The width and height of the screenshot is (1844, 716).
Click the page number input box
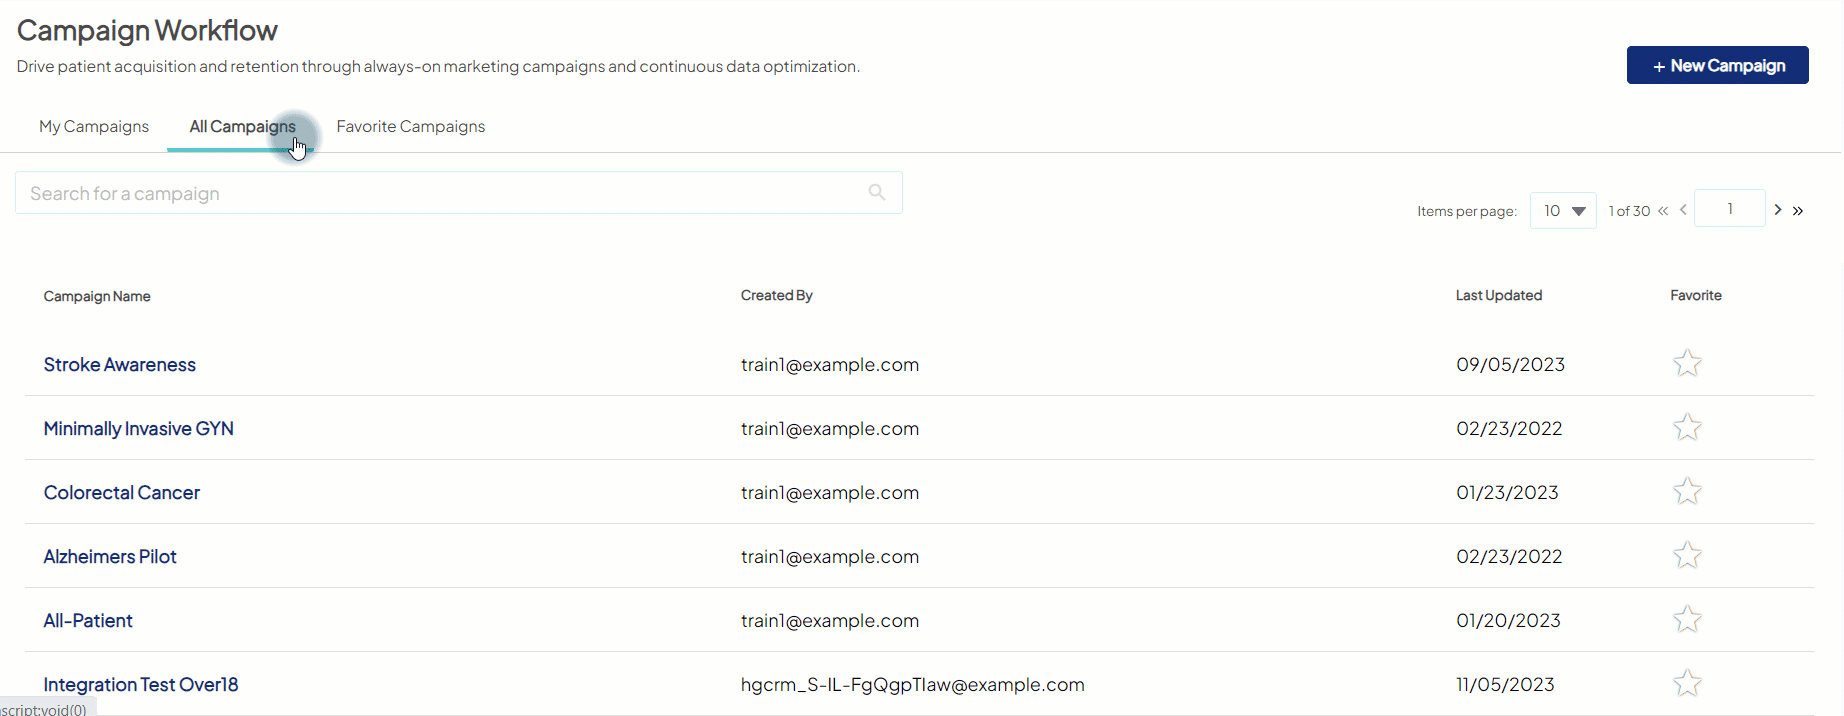[x=1729, y=209]
